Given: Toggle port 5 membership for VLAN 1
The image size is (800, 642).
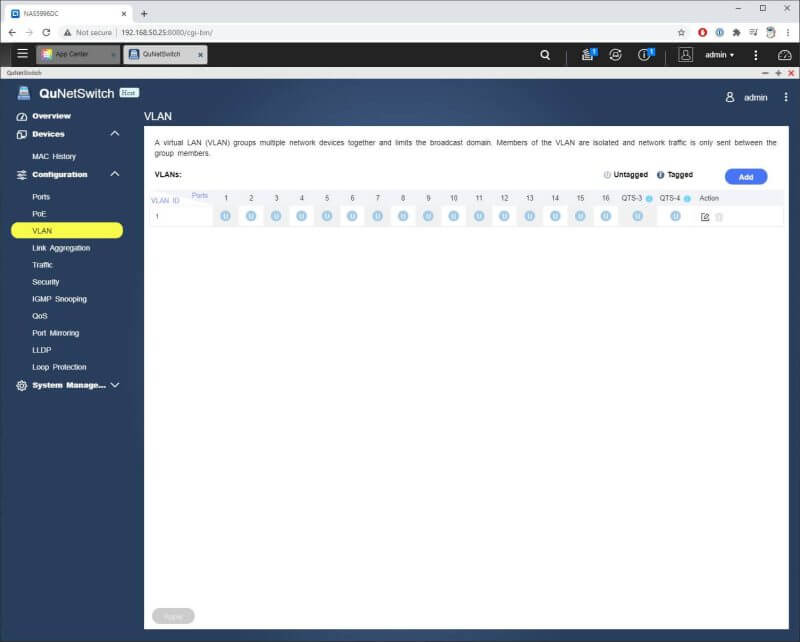Looking at the screenshot, I should coord(327,216).
